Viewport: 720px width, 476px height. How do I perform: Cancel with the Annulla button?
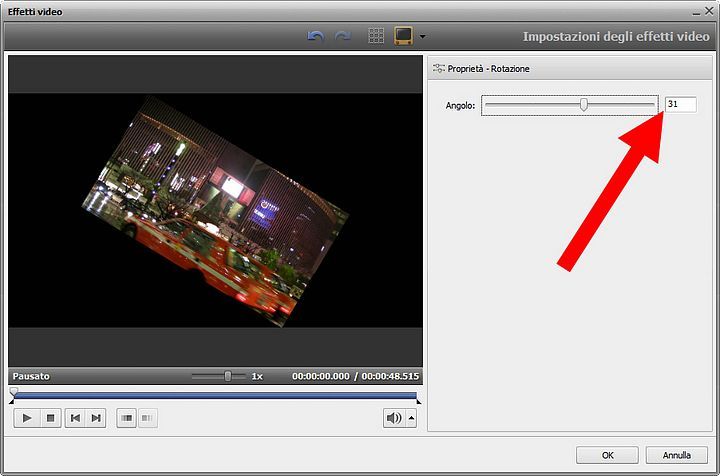(676, 455)
